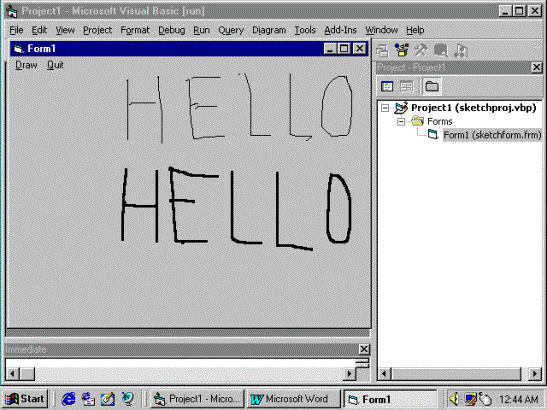Open the Quit menu on Form1
The image size is (547, 410).
click(x=55, y=65)
